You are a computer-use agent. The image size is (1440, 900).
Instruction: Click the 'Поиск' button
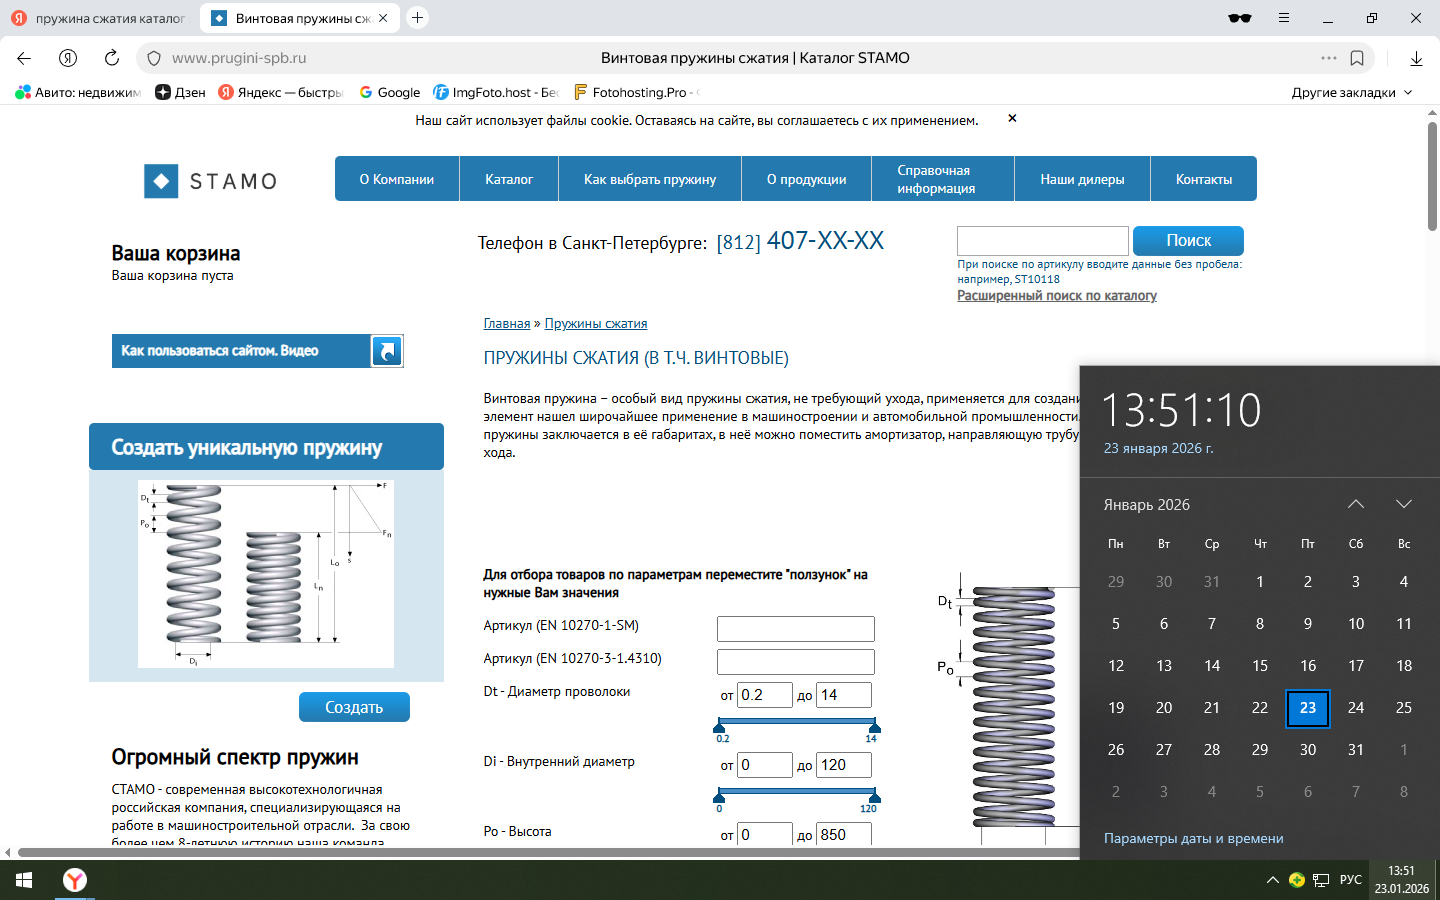(1188, 240)
